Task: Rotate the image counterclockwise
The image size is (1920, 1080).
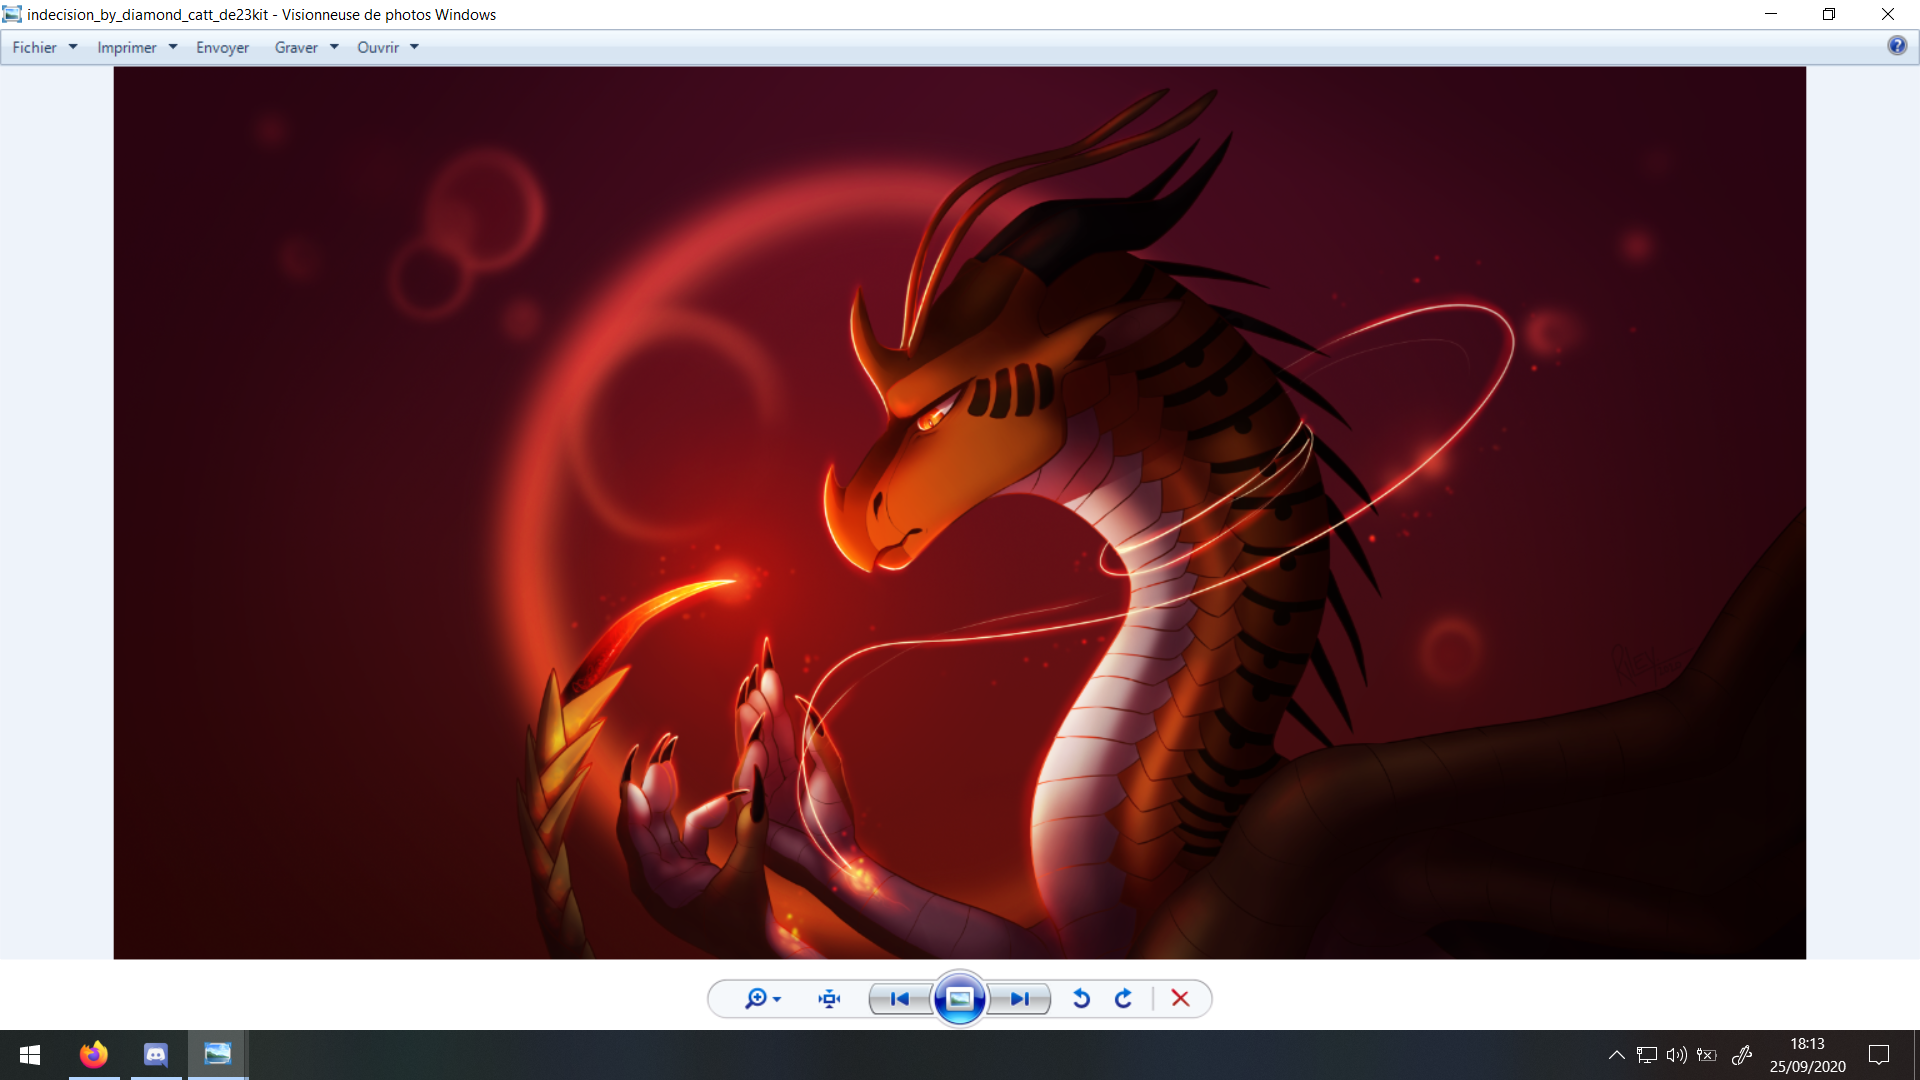Action: [x=1081, y=998]
